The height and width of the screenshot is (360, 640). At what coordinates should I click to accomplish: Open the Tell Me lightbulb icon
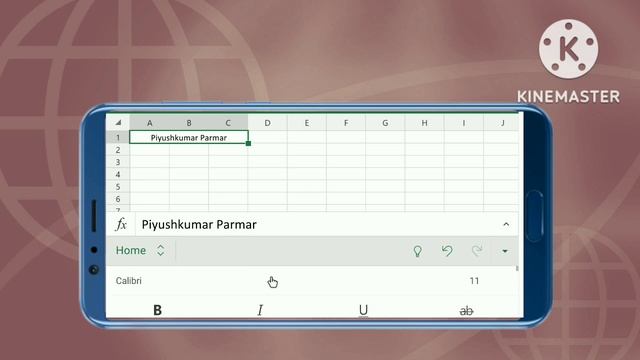(x=417, y=251)
